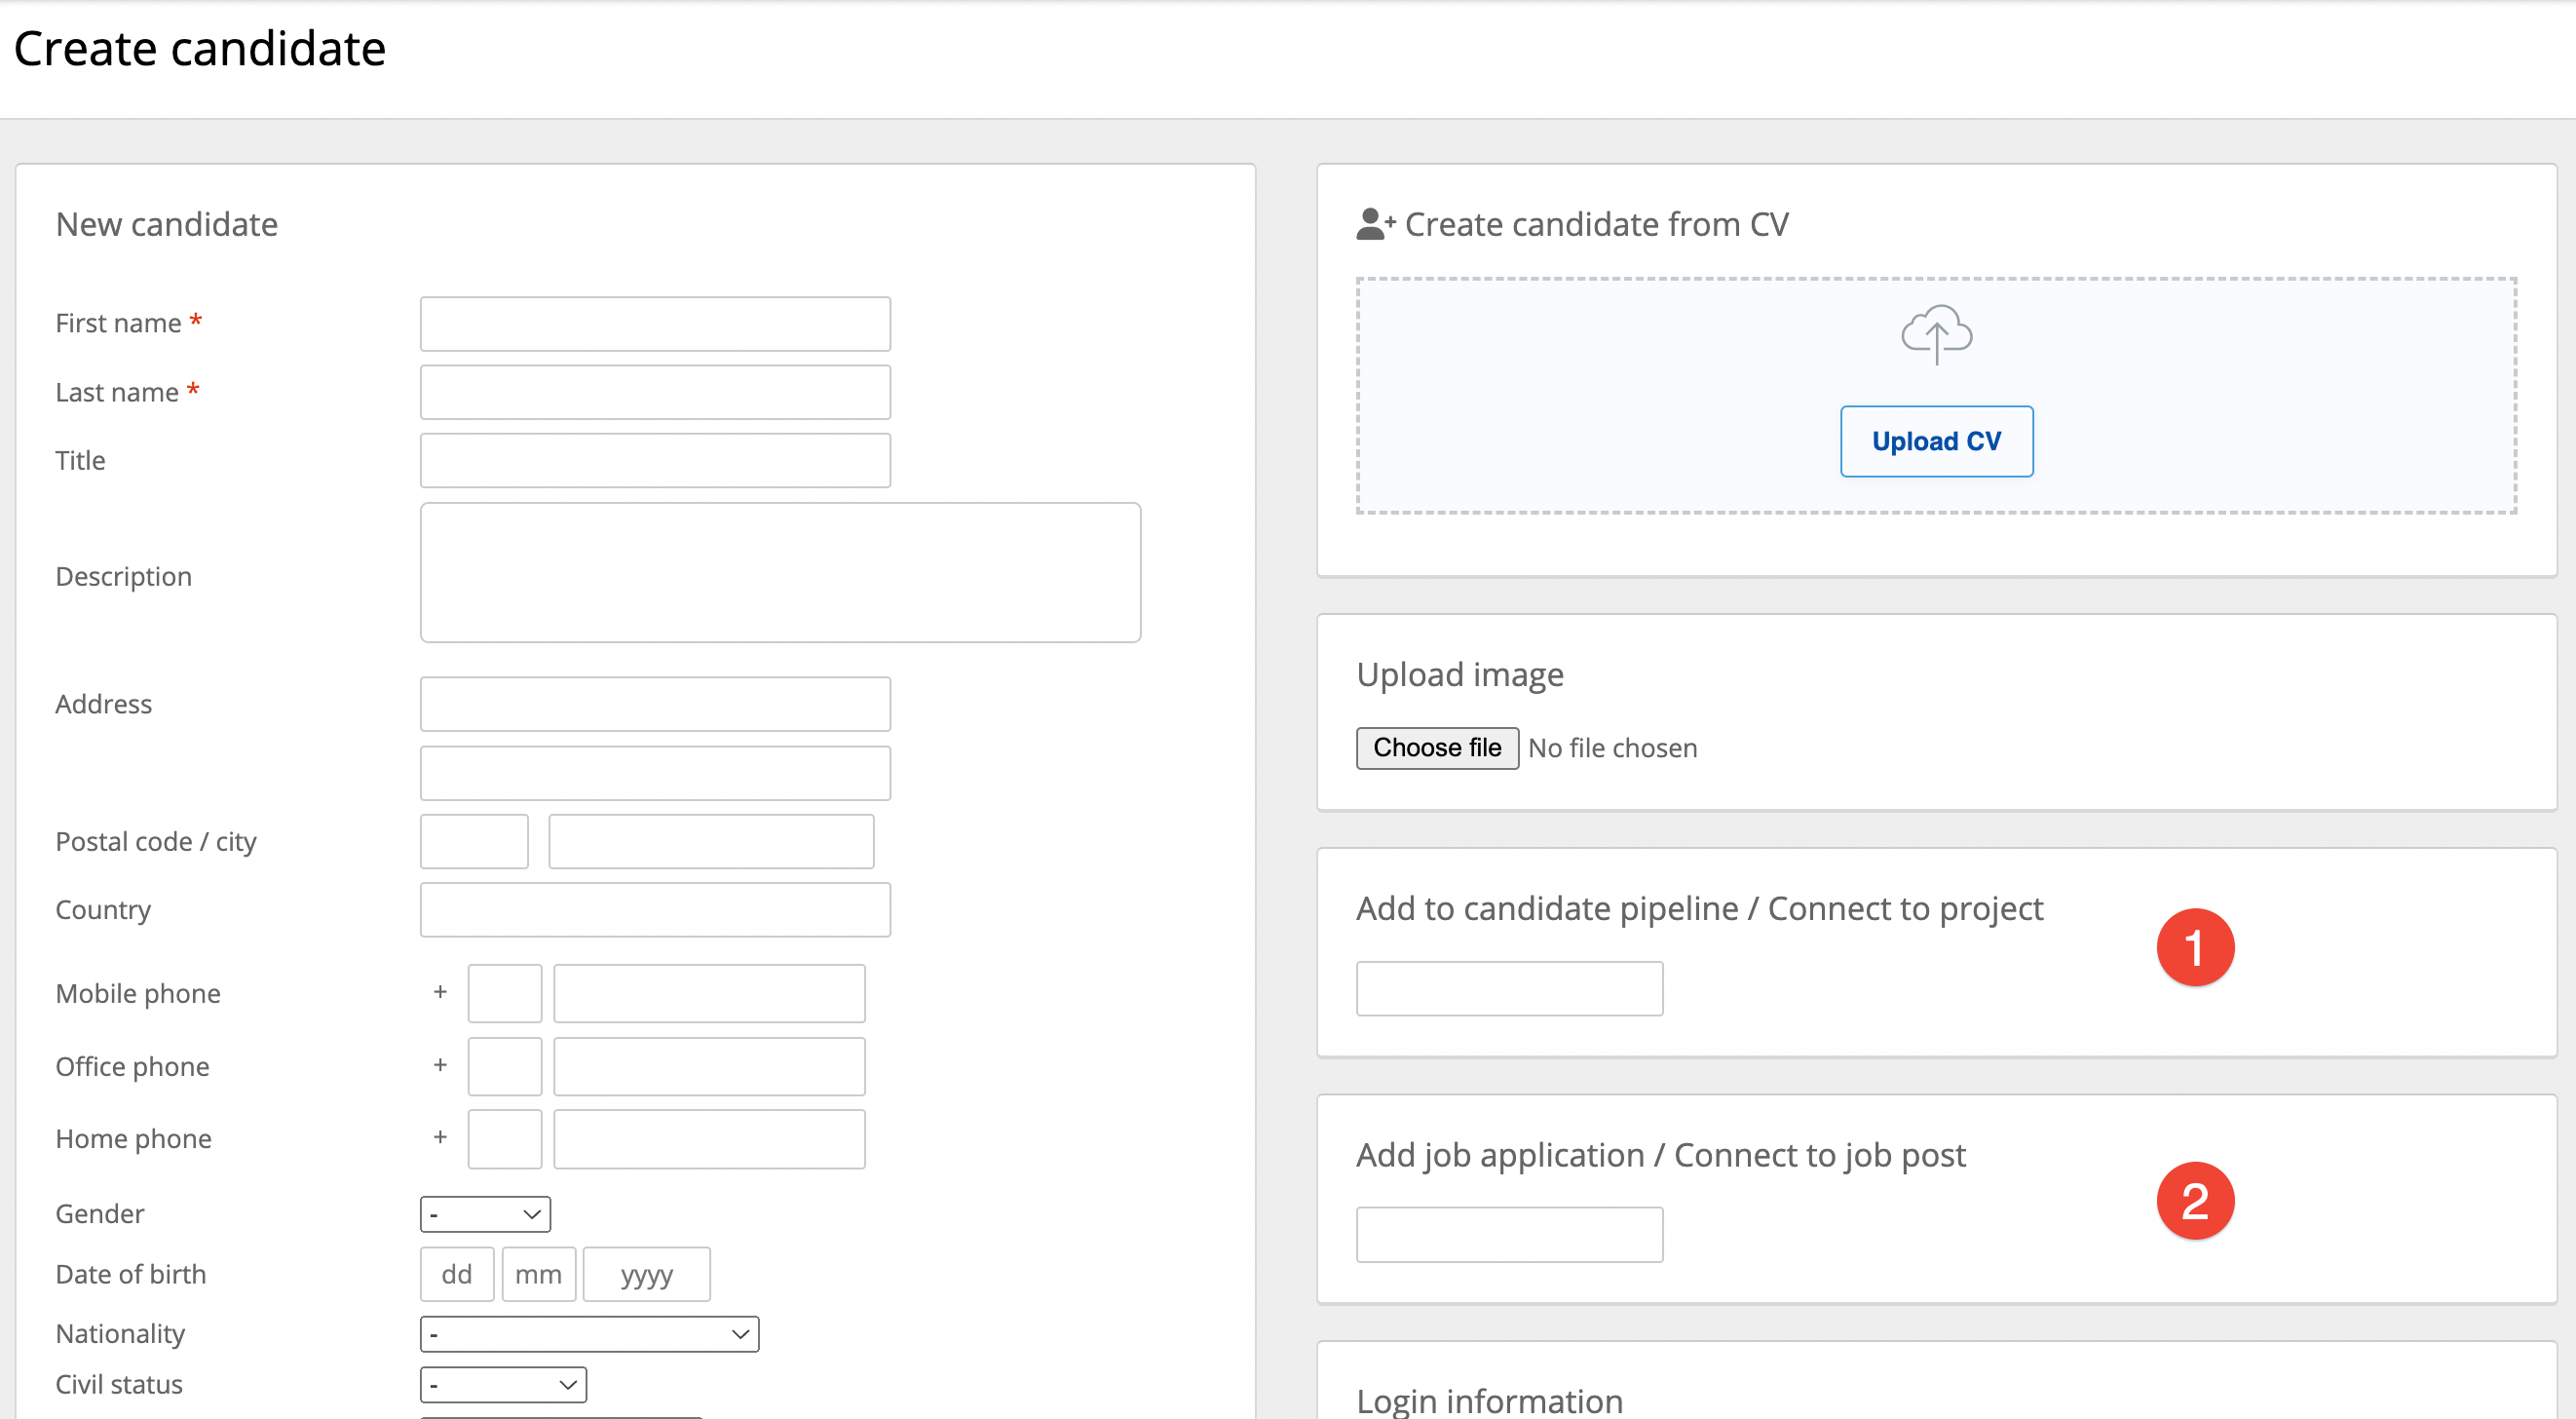Viewport: 2576px width, 1419px height.
Task: Click the add-person icon beside Create candidate from CV
Action: (x=1375, y=224)
